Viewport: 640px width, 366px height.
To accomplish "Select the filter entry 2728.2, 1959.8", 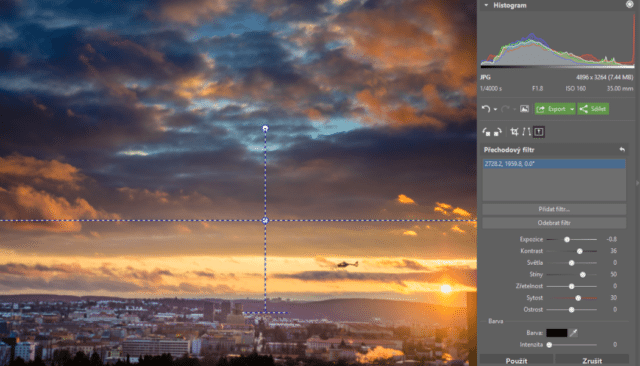I will (554, 164).
